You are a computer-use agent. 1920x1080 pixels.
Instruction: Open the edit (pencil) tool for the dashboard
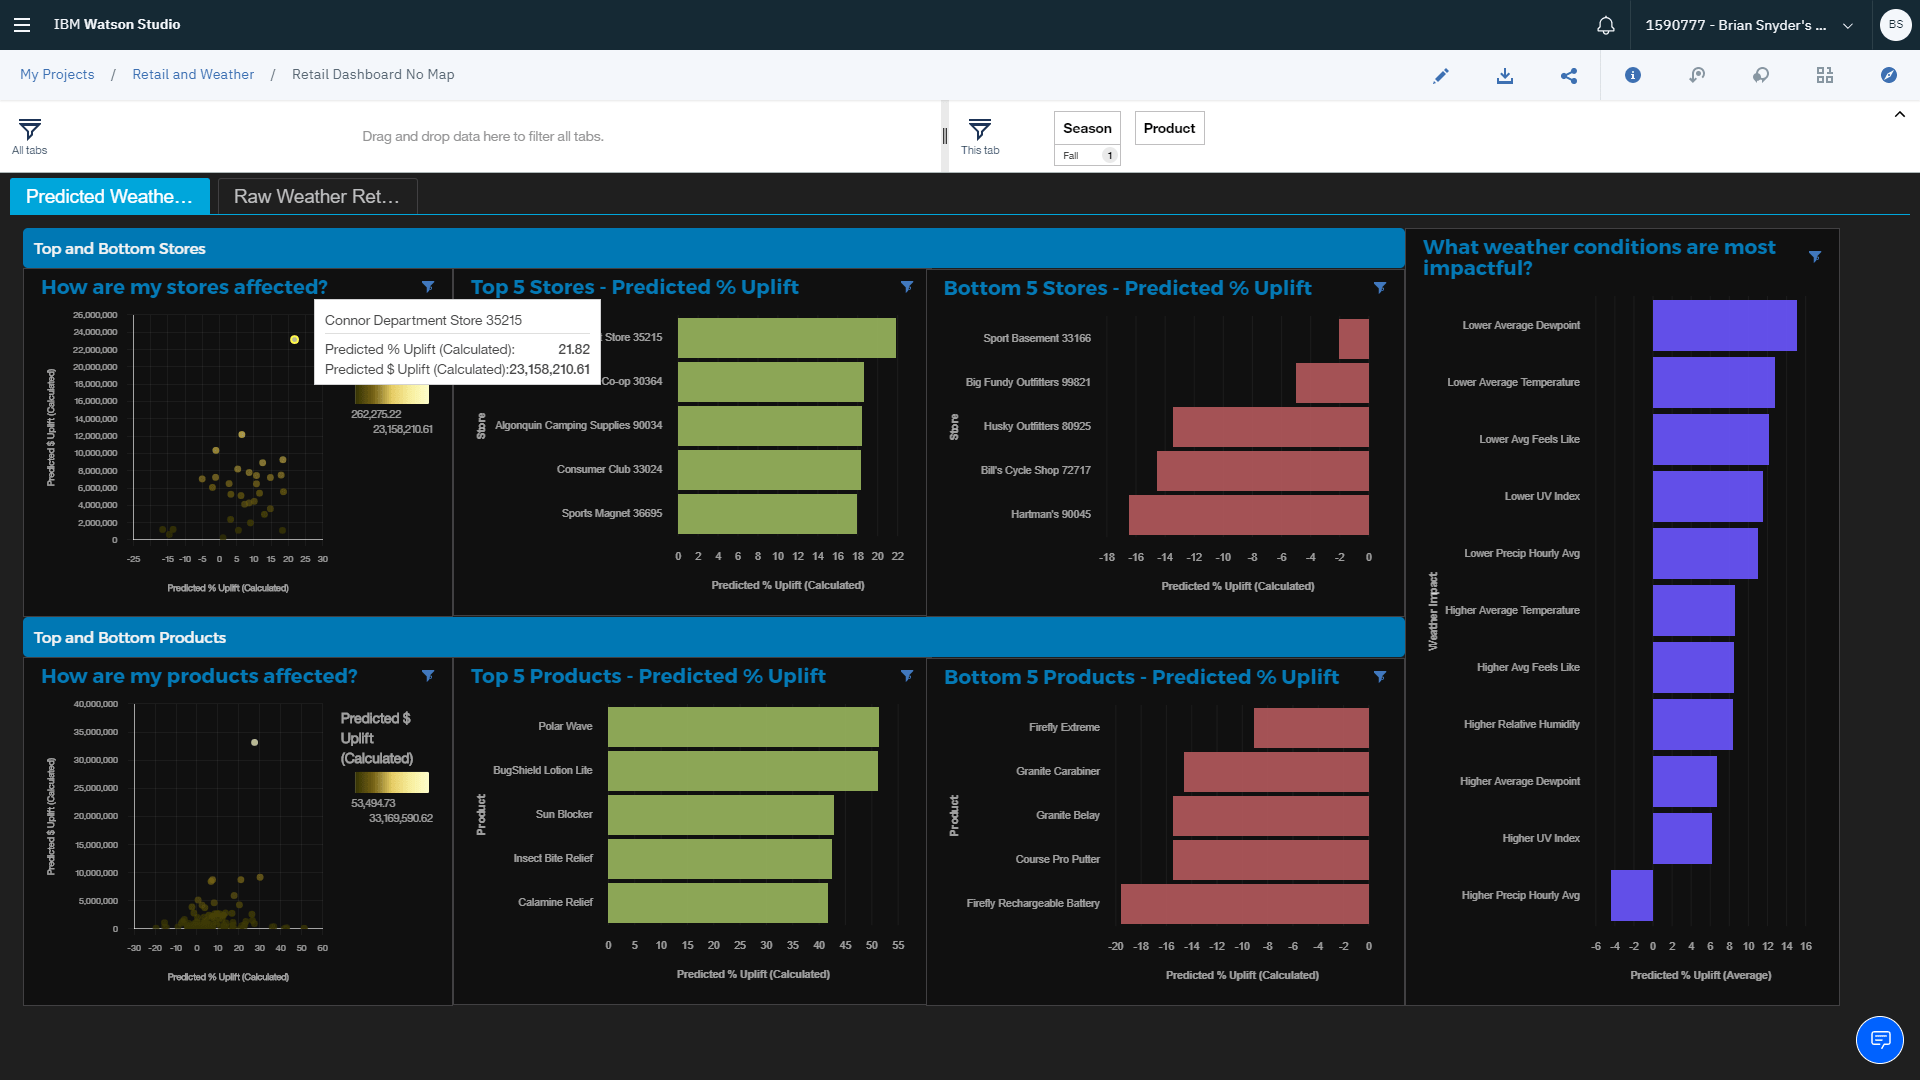click(x=1441, y=75)
